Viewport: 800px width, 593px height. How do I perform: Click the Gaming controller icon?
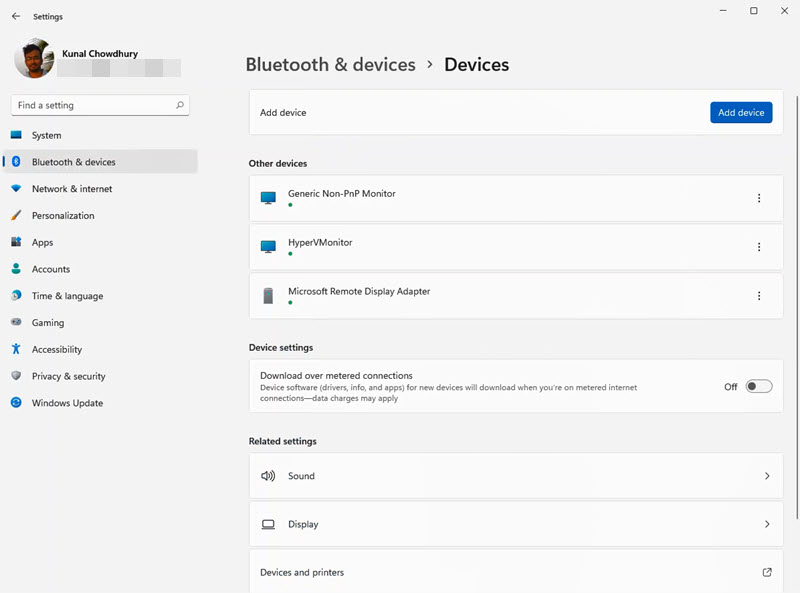pos(16,322)
